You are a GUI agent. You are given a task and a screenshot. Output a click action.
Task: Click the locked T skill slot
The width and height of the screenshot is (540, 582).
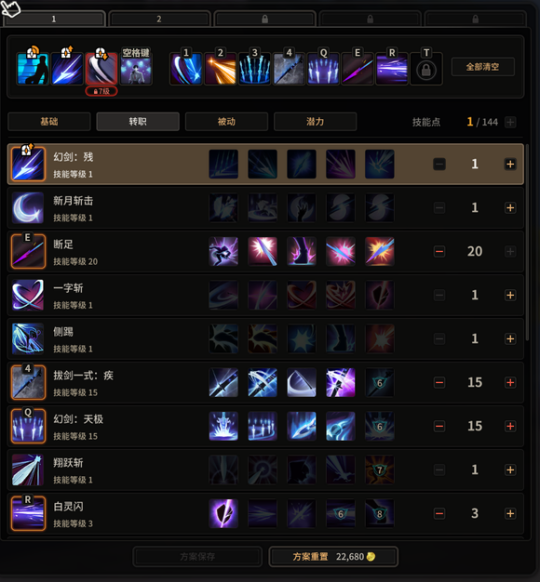click(426, 69)
